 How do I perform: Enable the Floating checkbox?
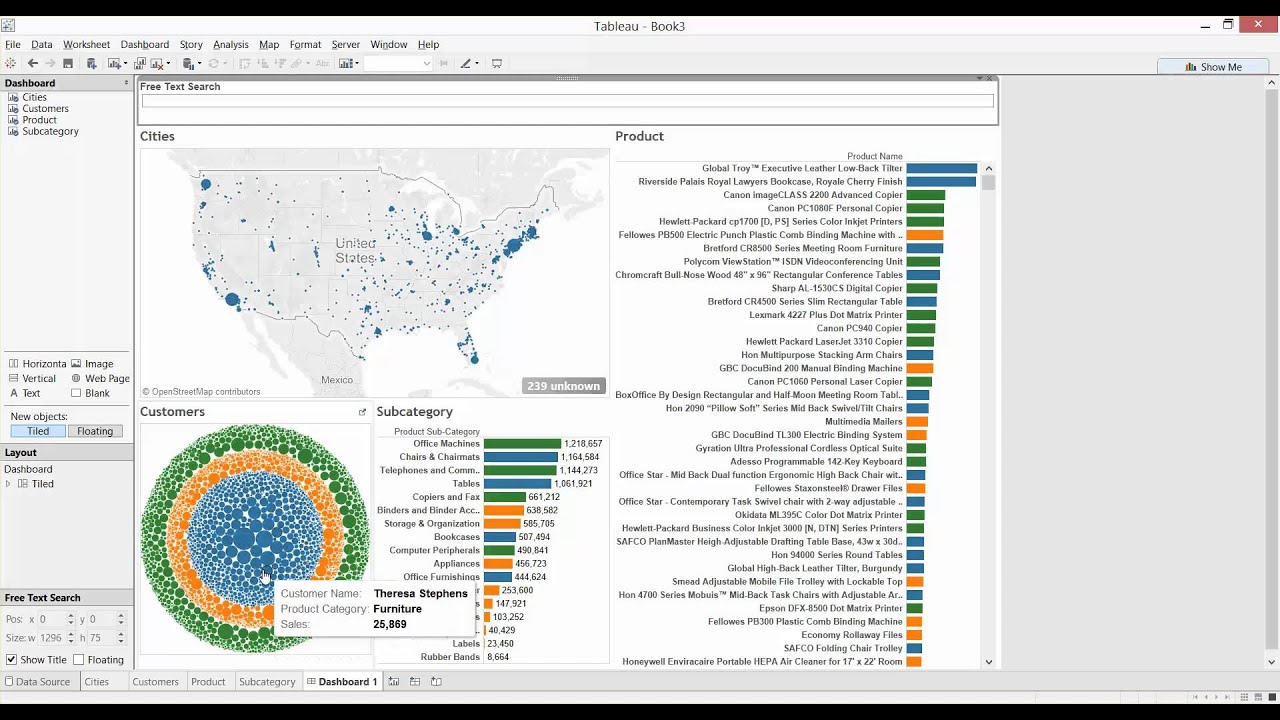[x=79, y=660]
